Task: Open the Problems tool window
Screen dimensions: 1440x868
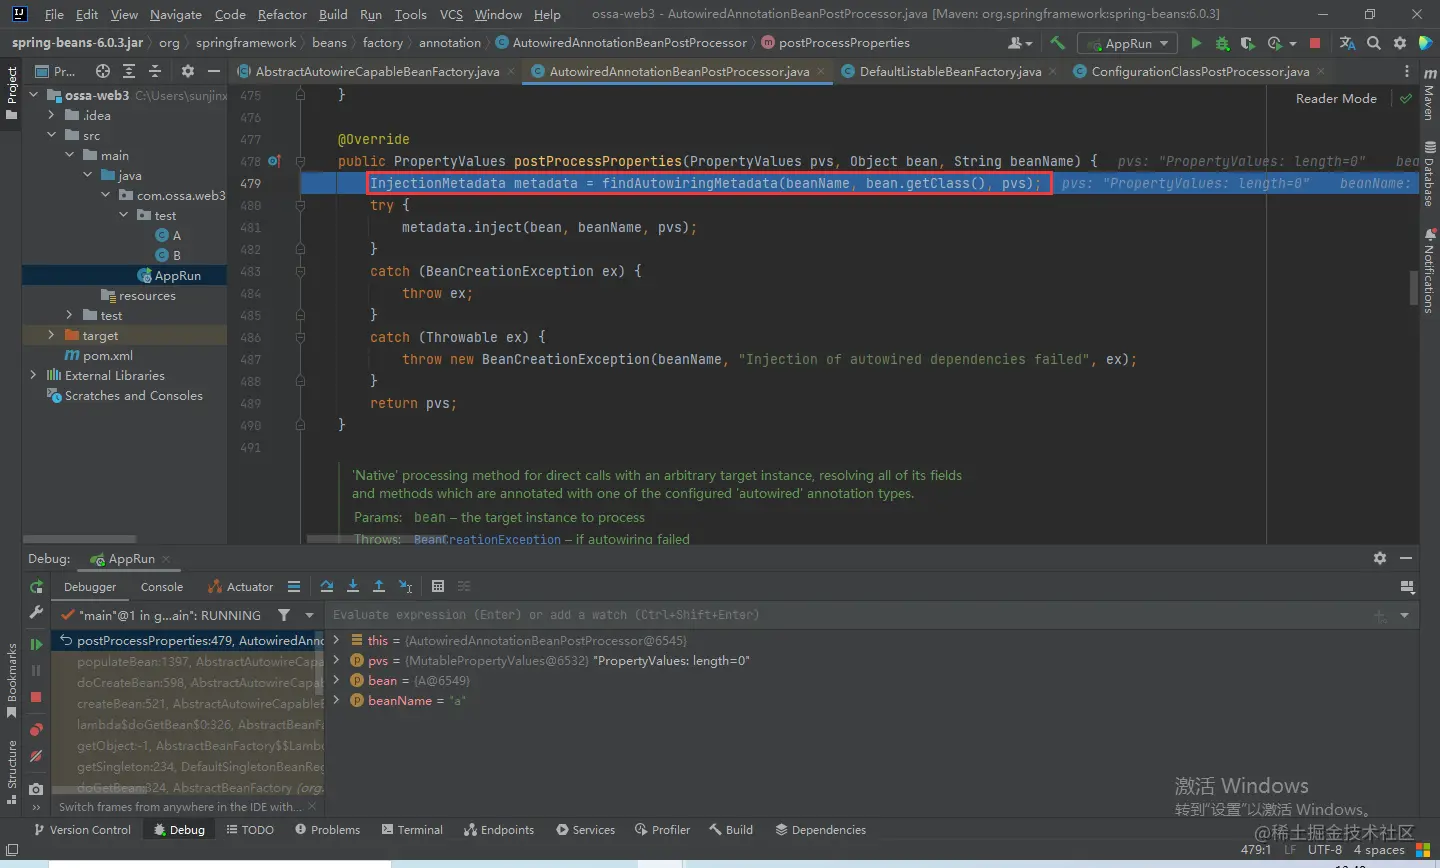Action: click(327, 830)
